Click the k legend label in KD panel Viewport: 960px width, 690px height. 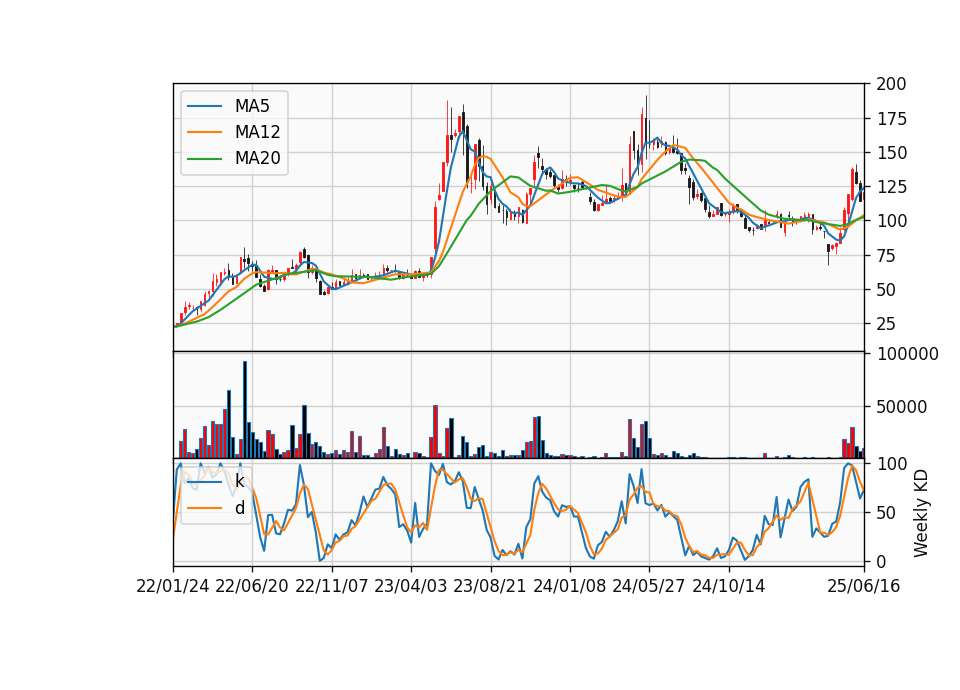click(239, 482)
